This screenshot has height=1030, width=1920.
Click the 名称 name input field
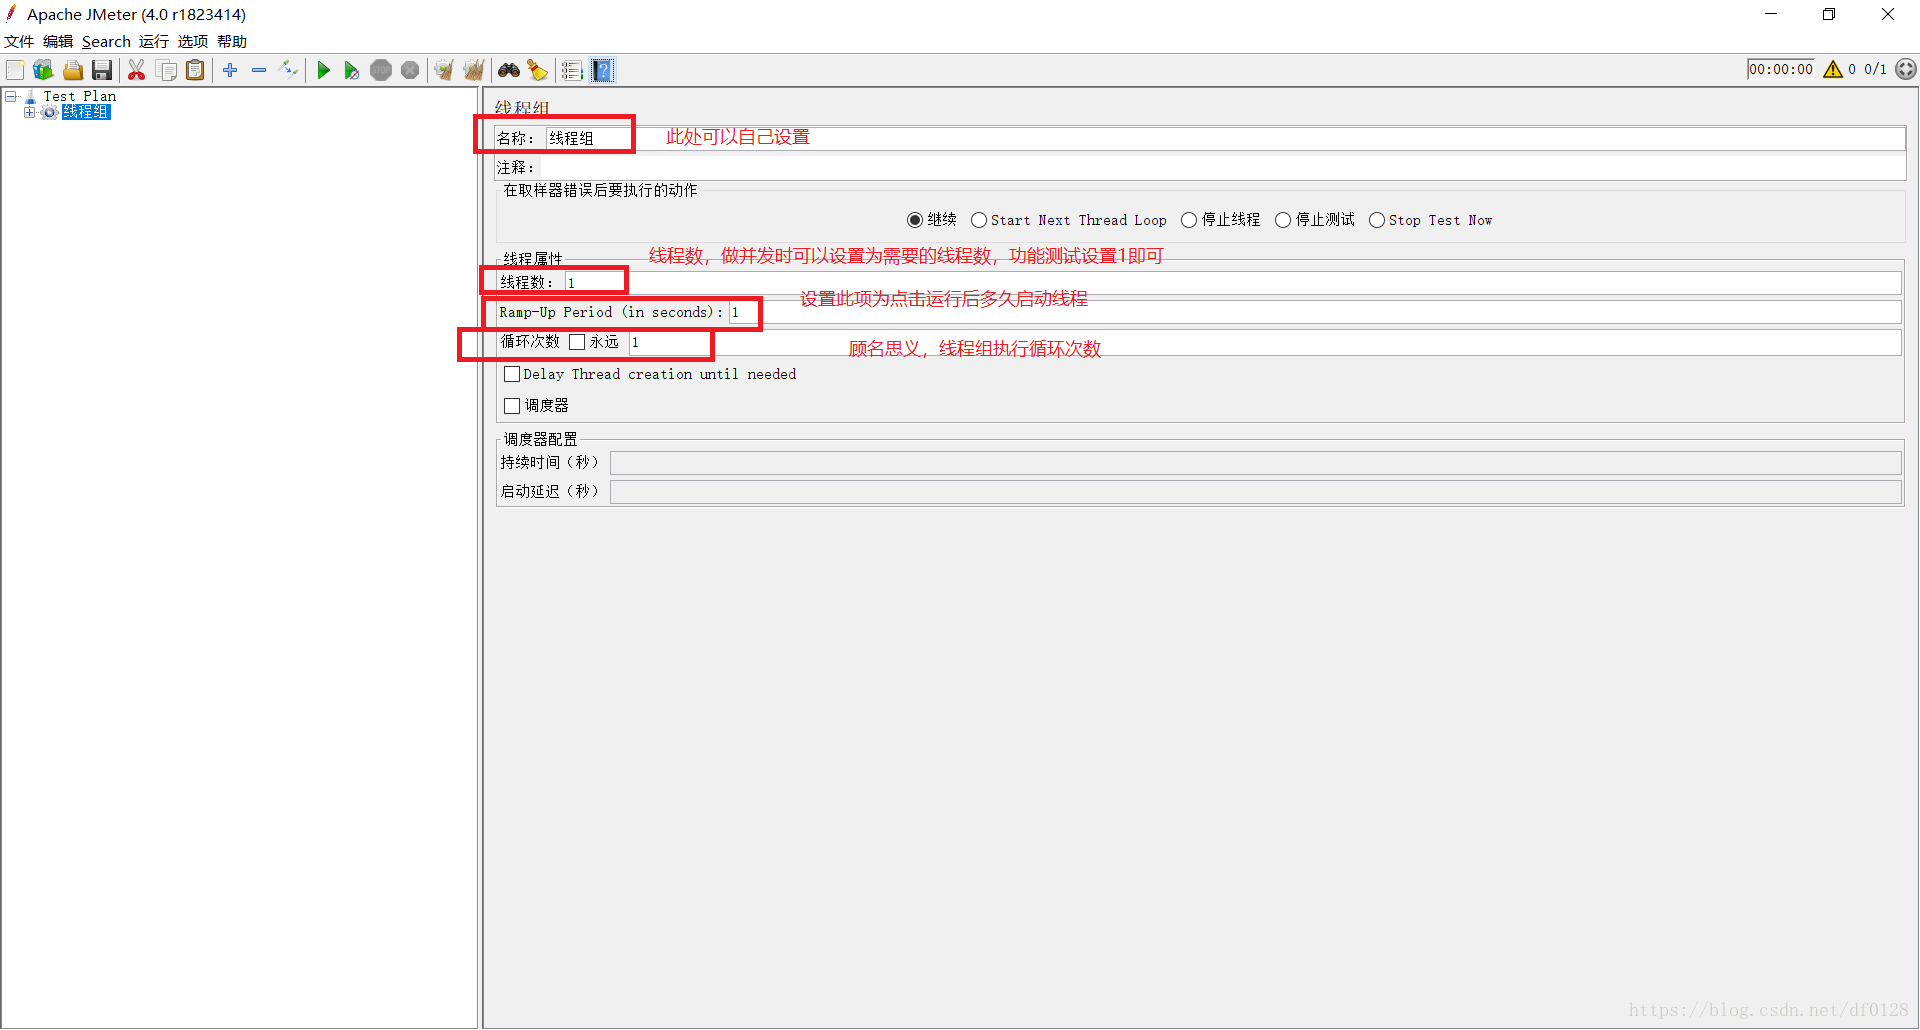1224,138
